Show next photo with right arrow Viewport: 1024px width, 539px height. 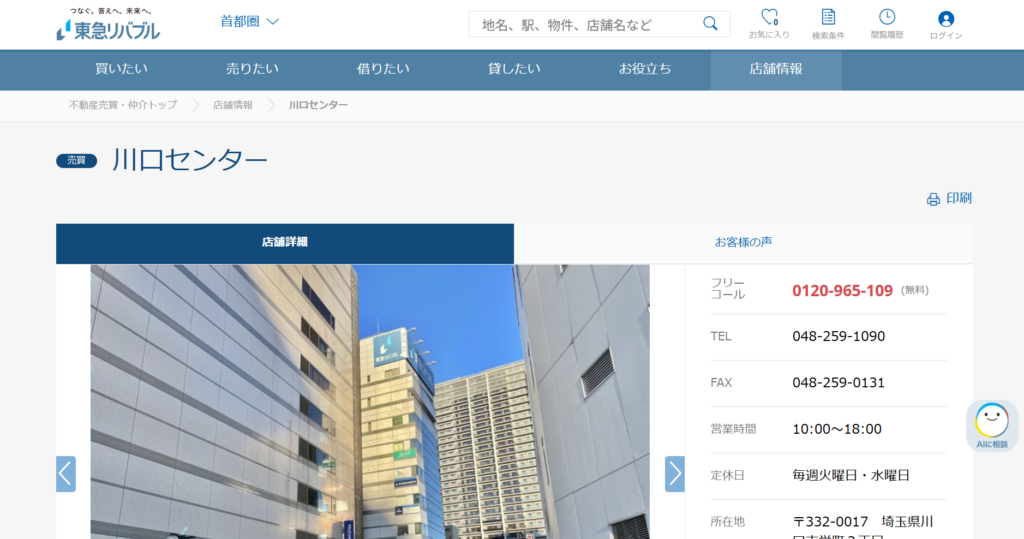click(x=675, y=474)
